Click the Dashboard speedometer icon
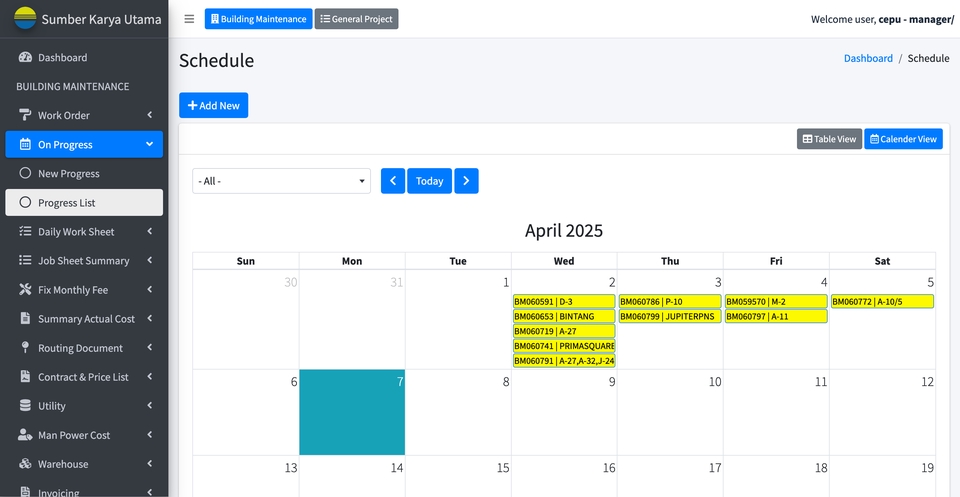This screenshot has width=960, height=497. pos(25,58)
